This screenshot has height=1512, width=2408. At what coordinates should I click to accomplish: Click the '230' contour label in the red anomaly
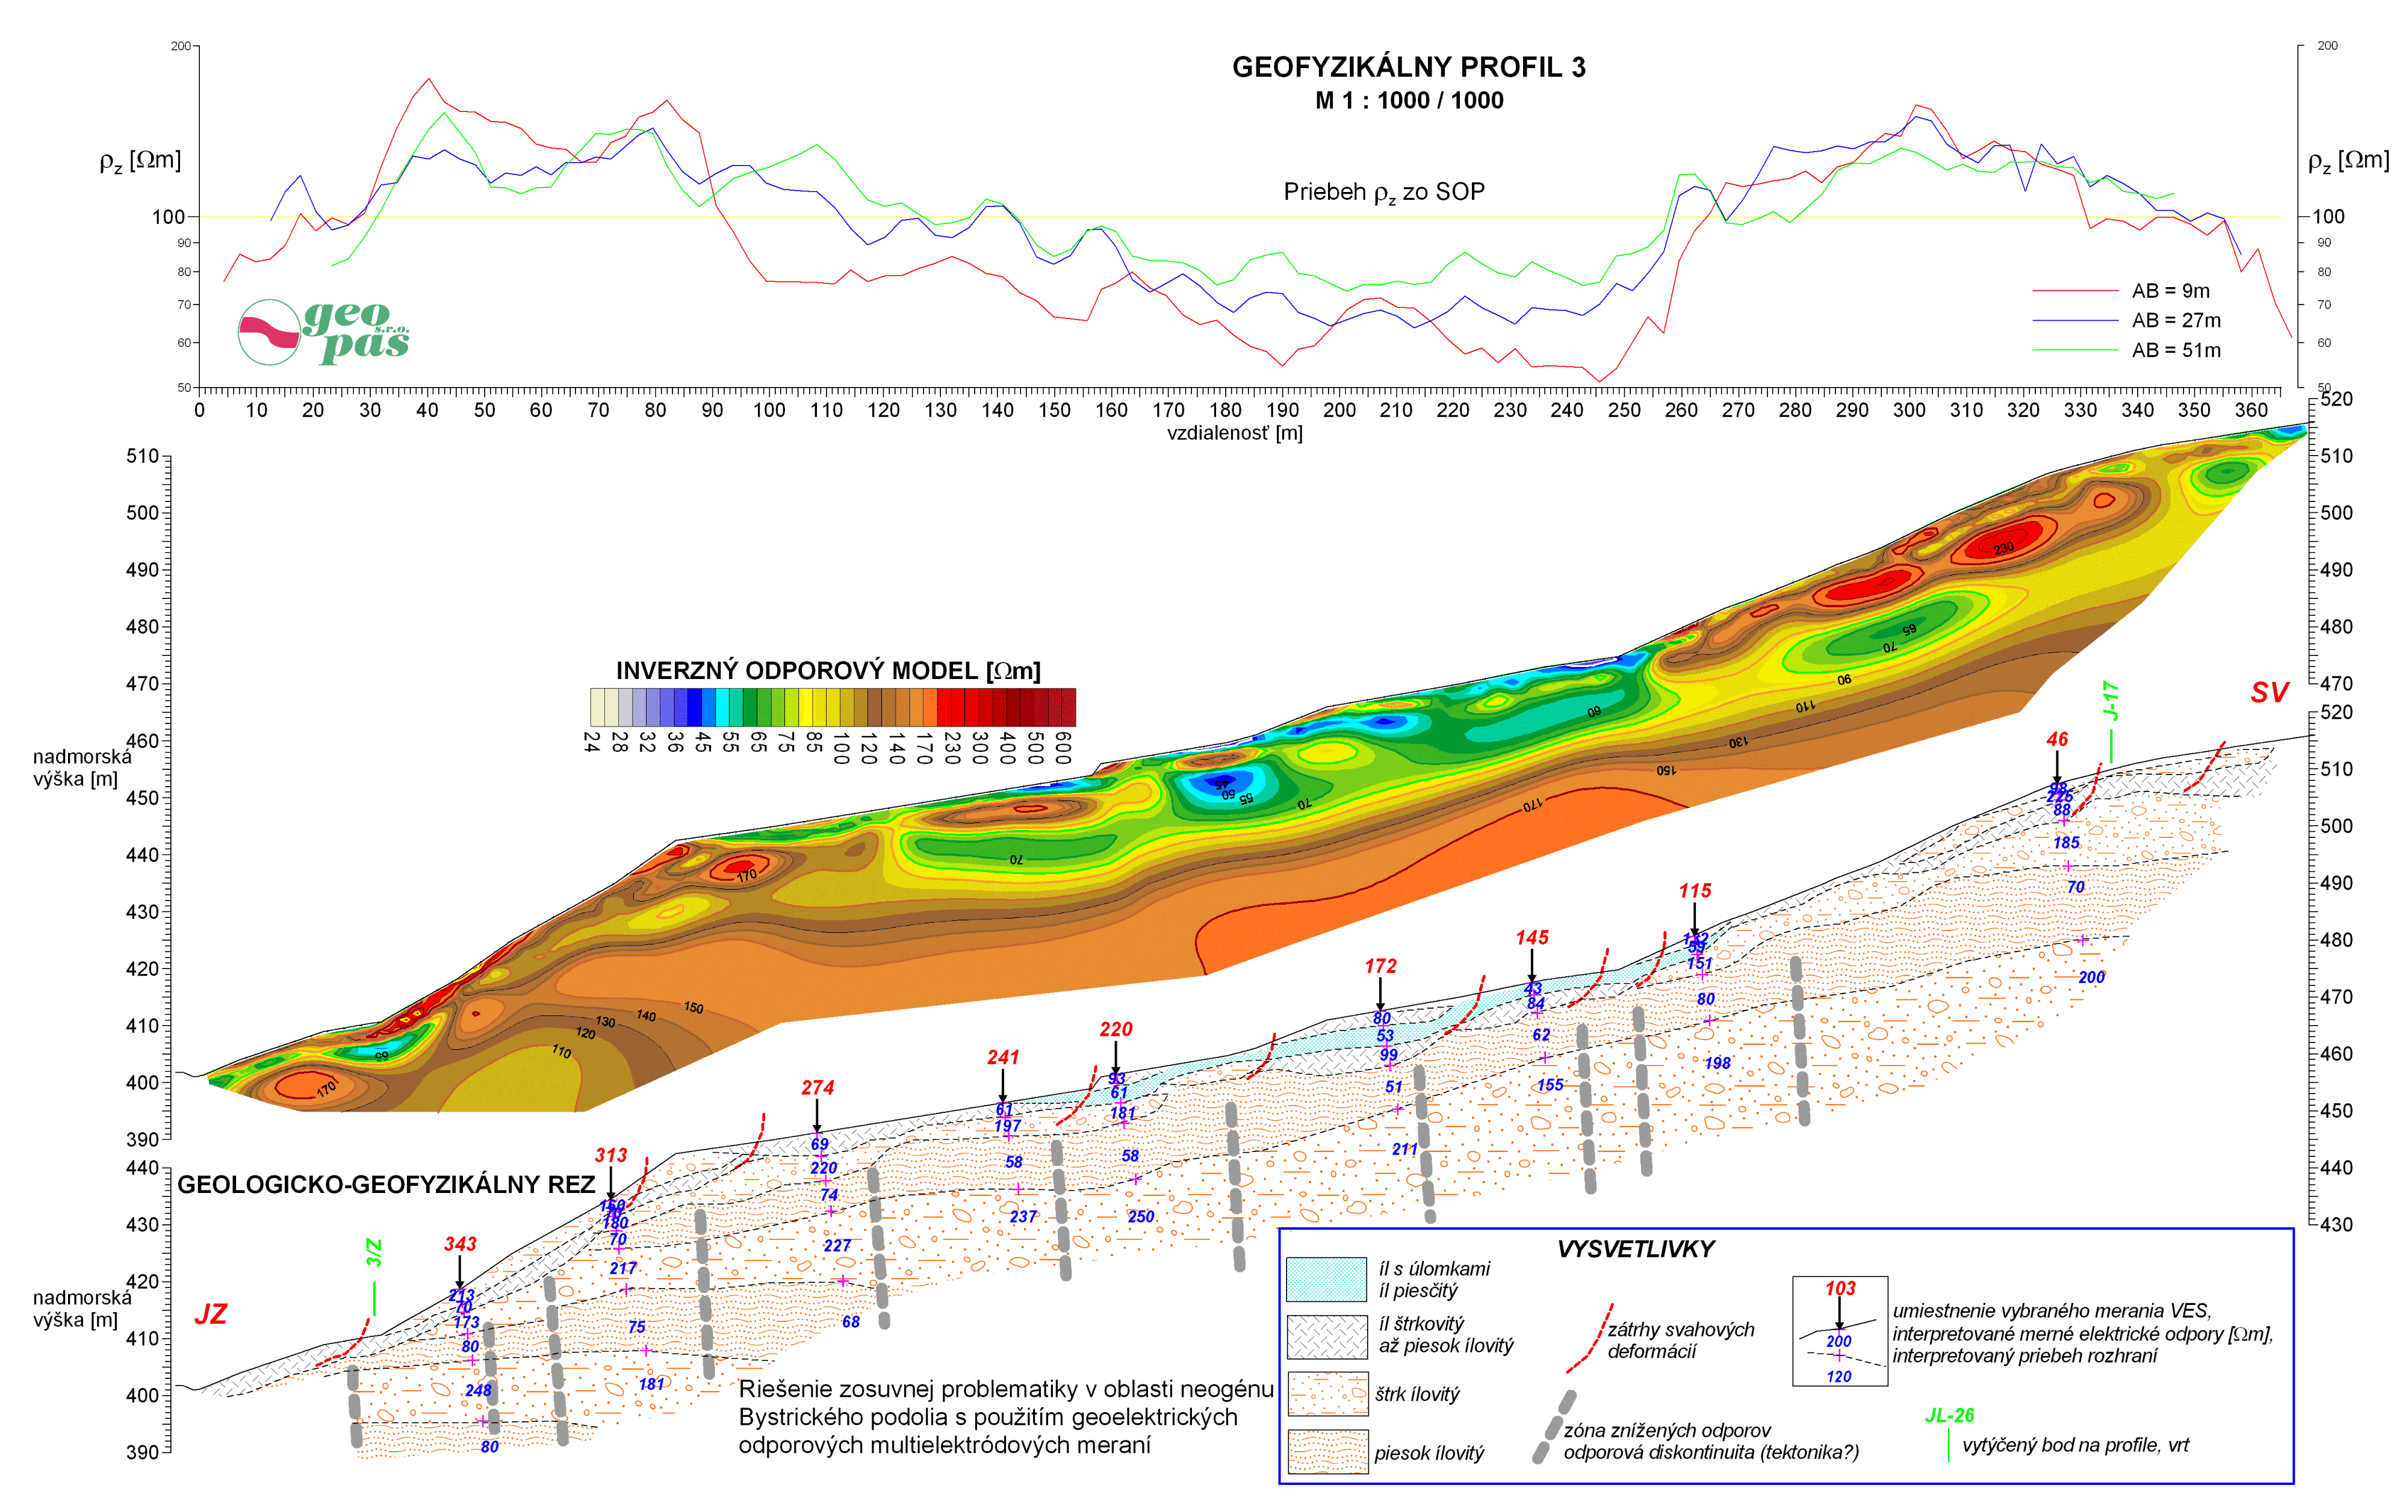[2003, 548]
